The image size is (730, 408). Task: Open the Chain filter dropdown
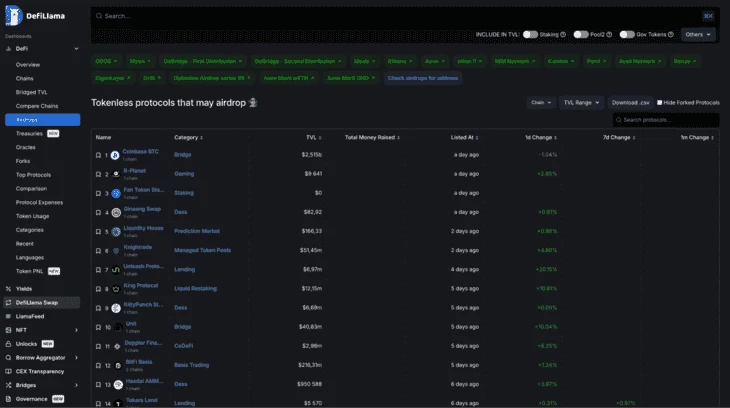click(541, 102)
